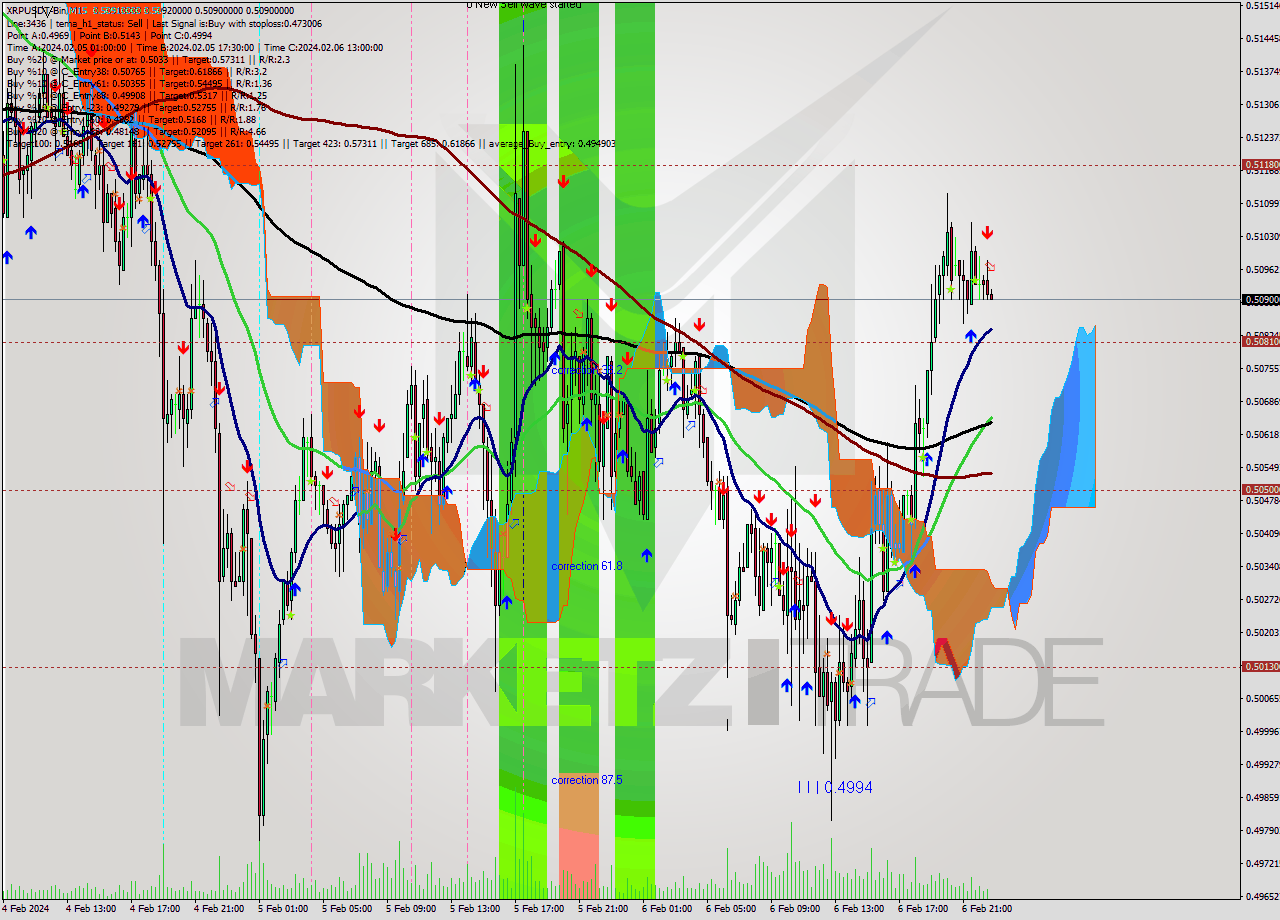Click the red 0.50810 price level tag
The width and height of the screenshot is (1280, 920).
(x=1260, y=341)
